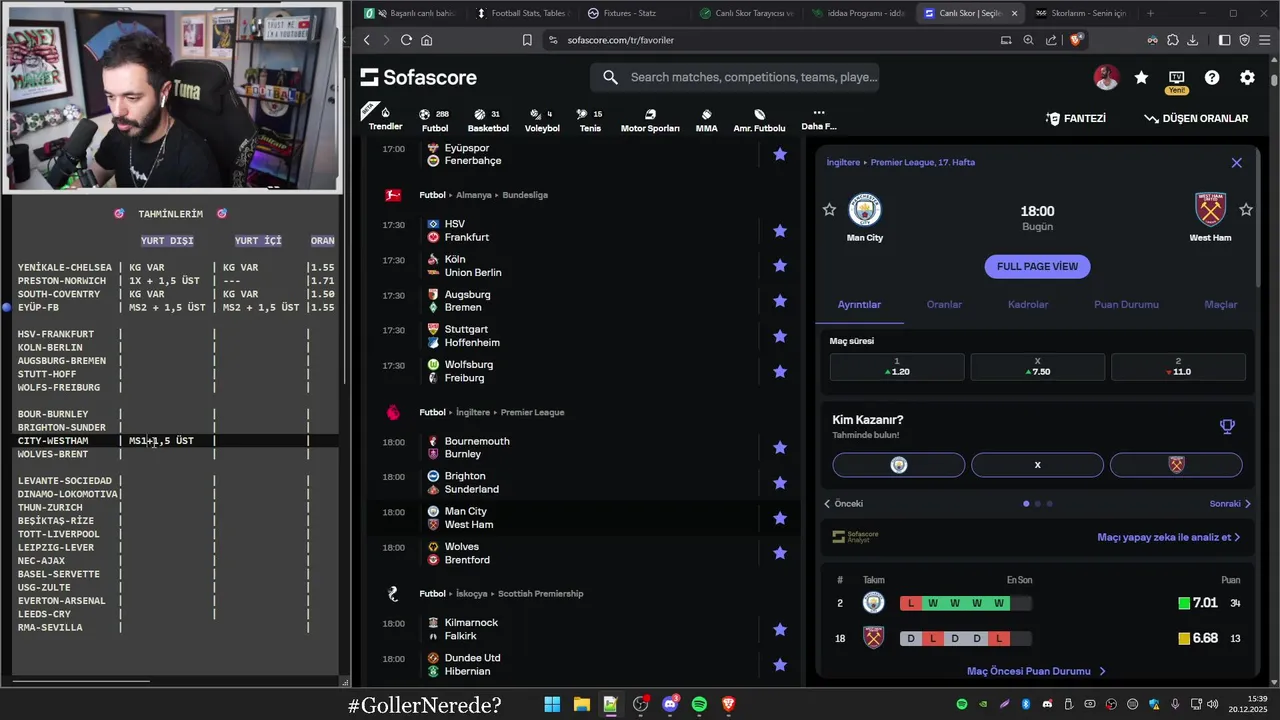Vote for a draw X
The image size is (1280, 720).
coord(1037,465)
